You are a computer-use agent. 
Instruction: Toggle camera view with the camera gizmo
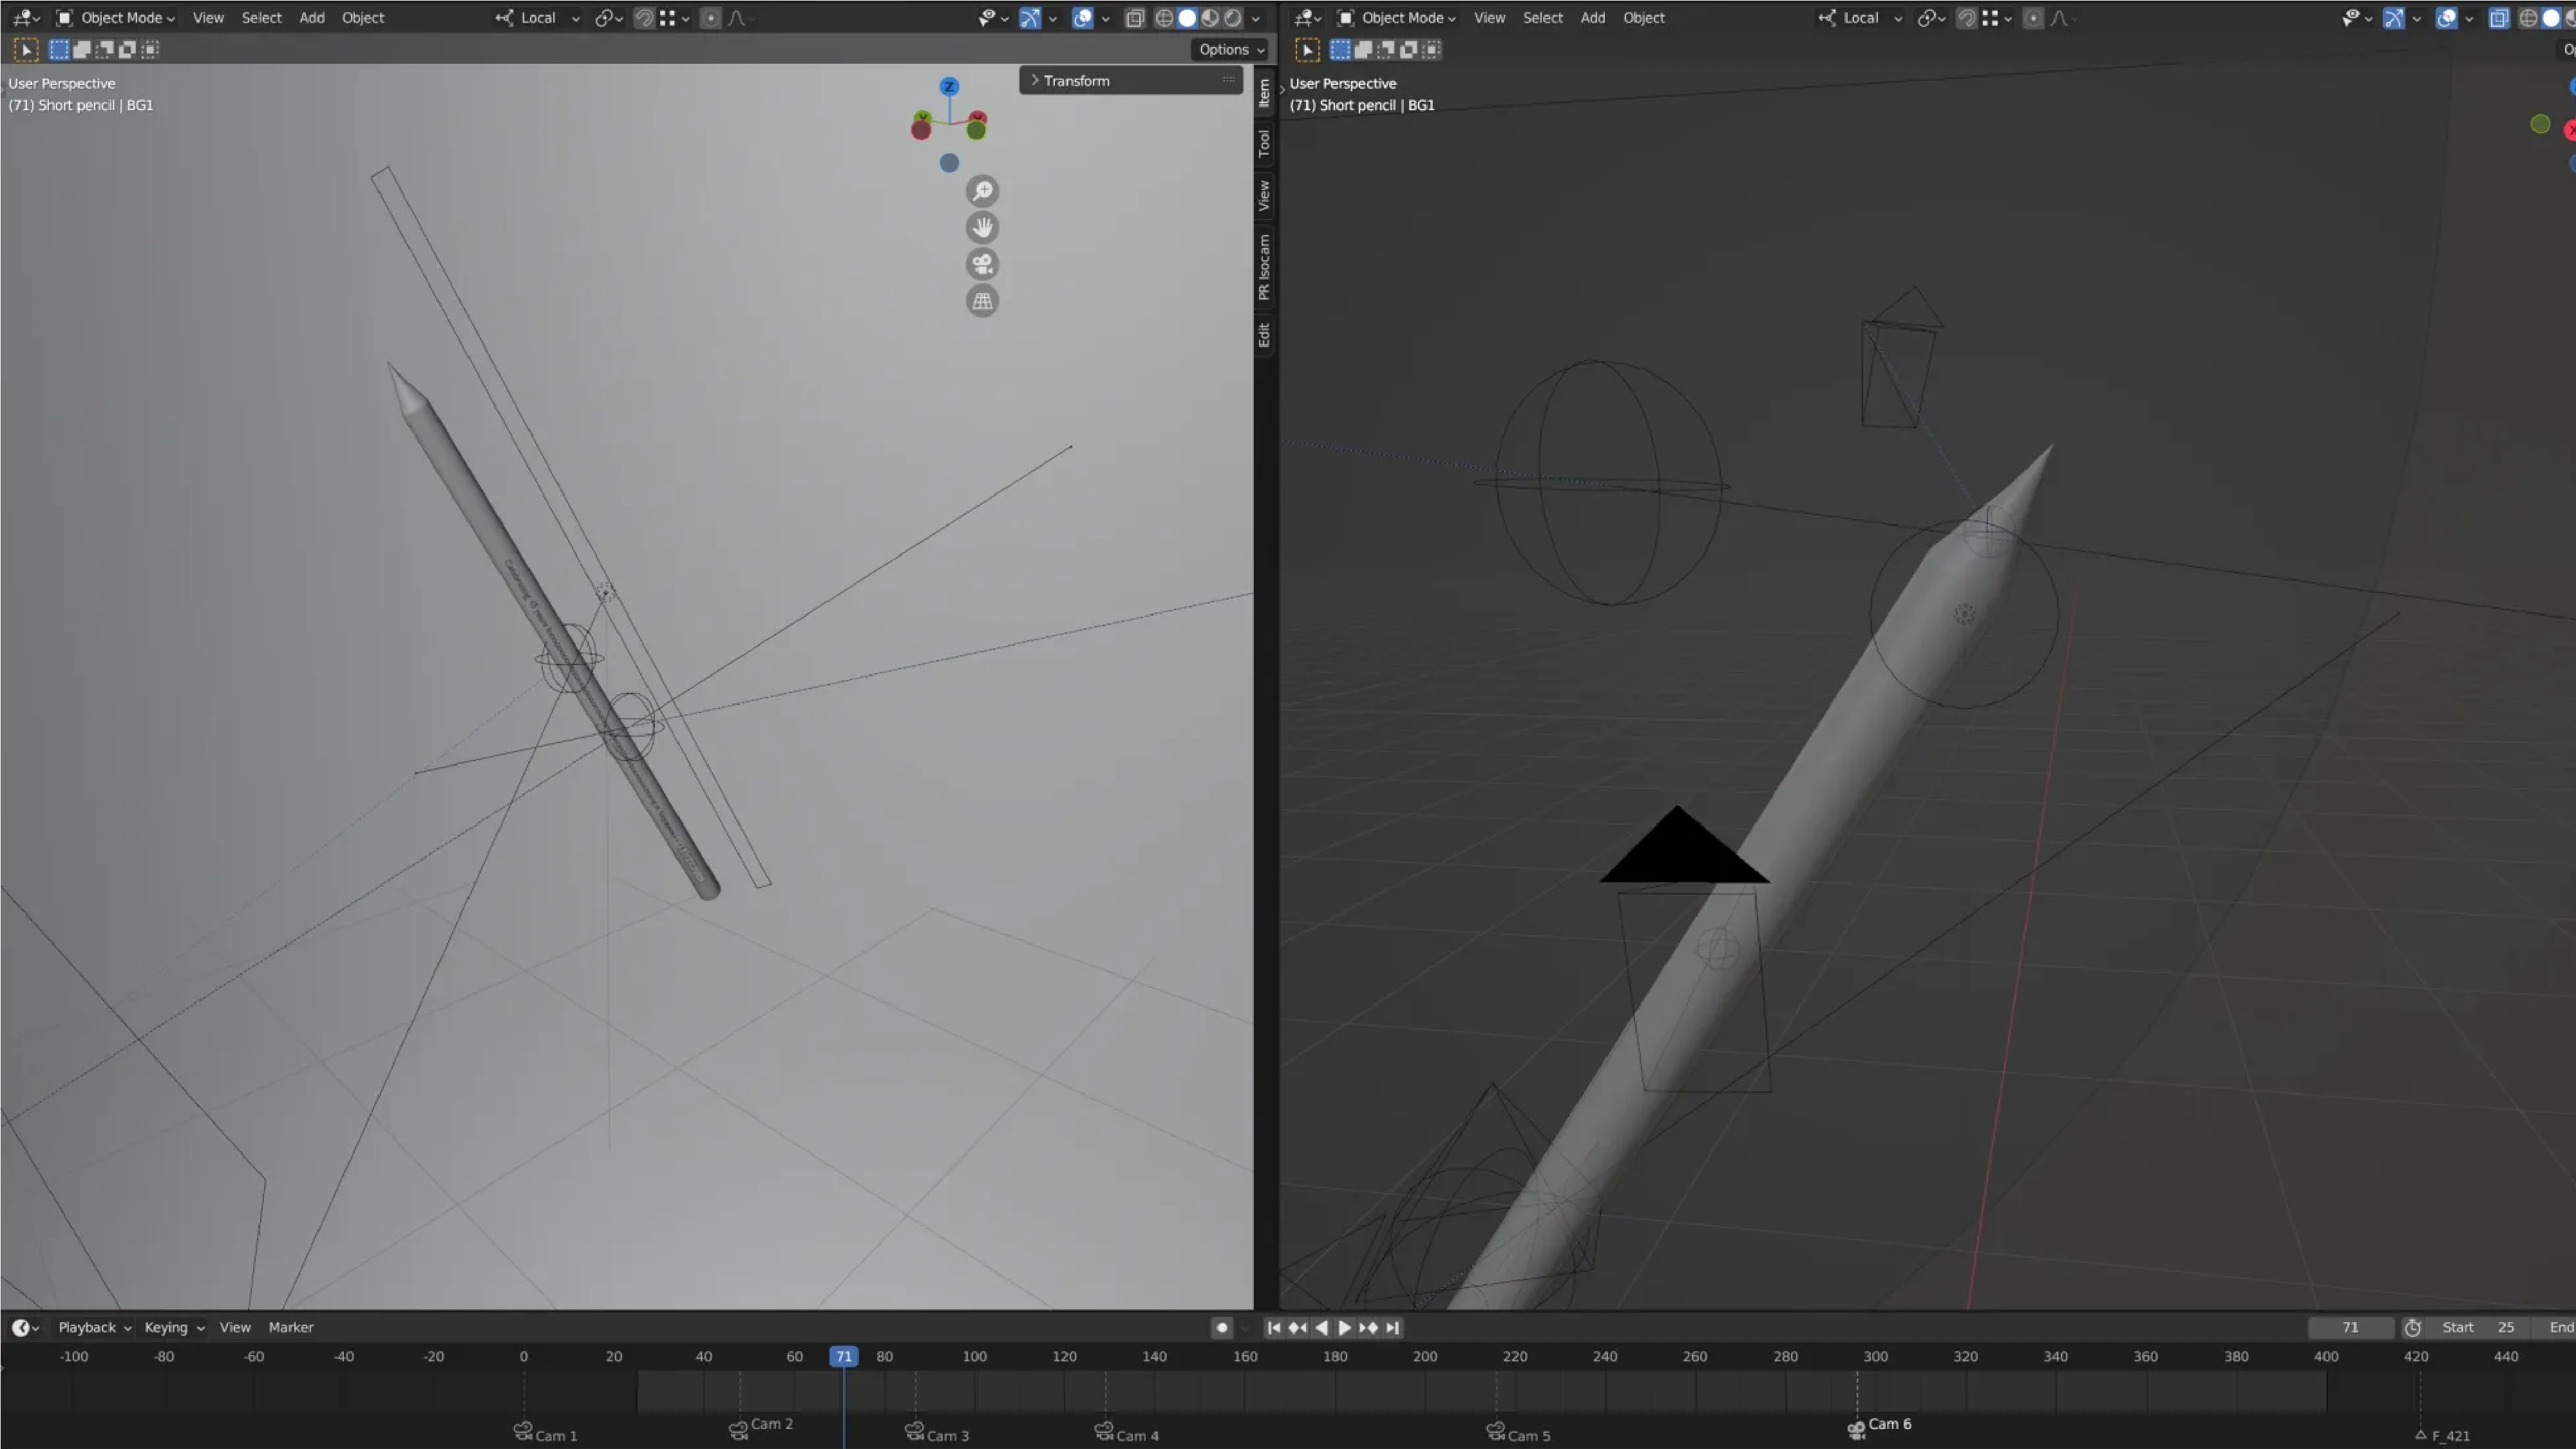pyautogui.click(x=982, y=264)
